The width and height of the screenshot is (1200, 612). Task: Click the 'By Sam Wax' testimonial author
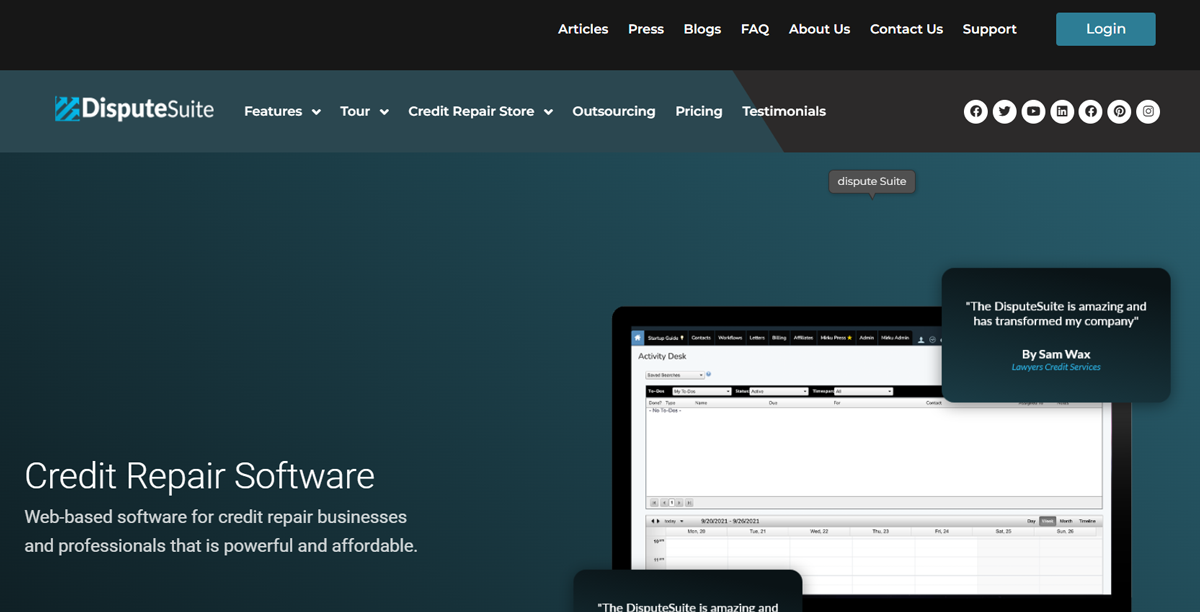tap(1056, 354)
